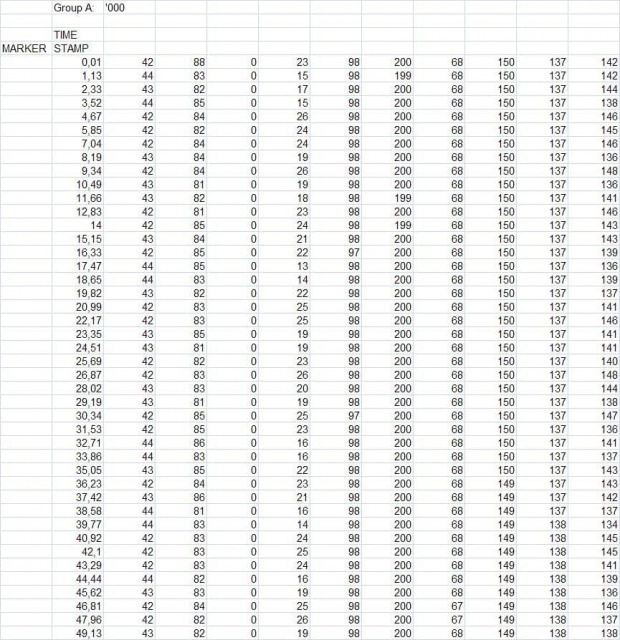620x640 pixels.
Task: Click the 136 cell in the 8,19 row
Action: click(594, 157)
